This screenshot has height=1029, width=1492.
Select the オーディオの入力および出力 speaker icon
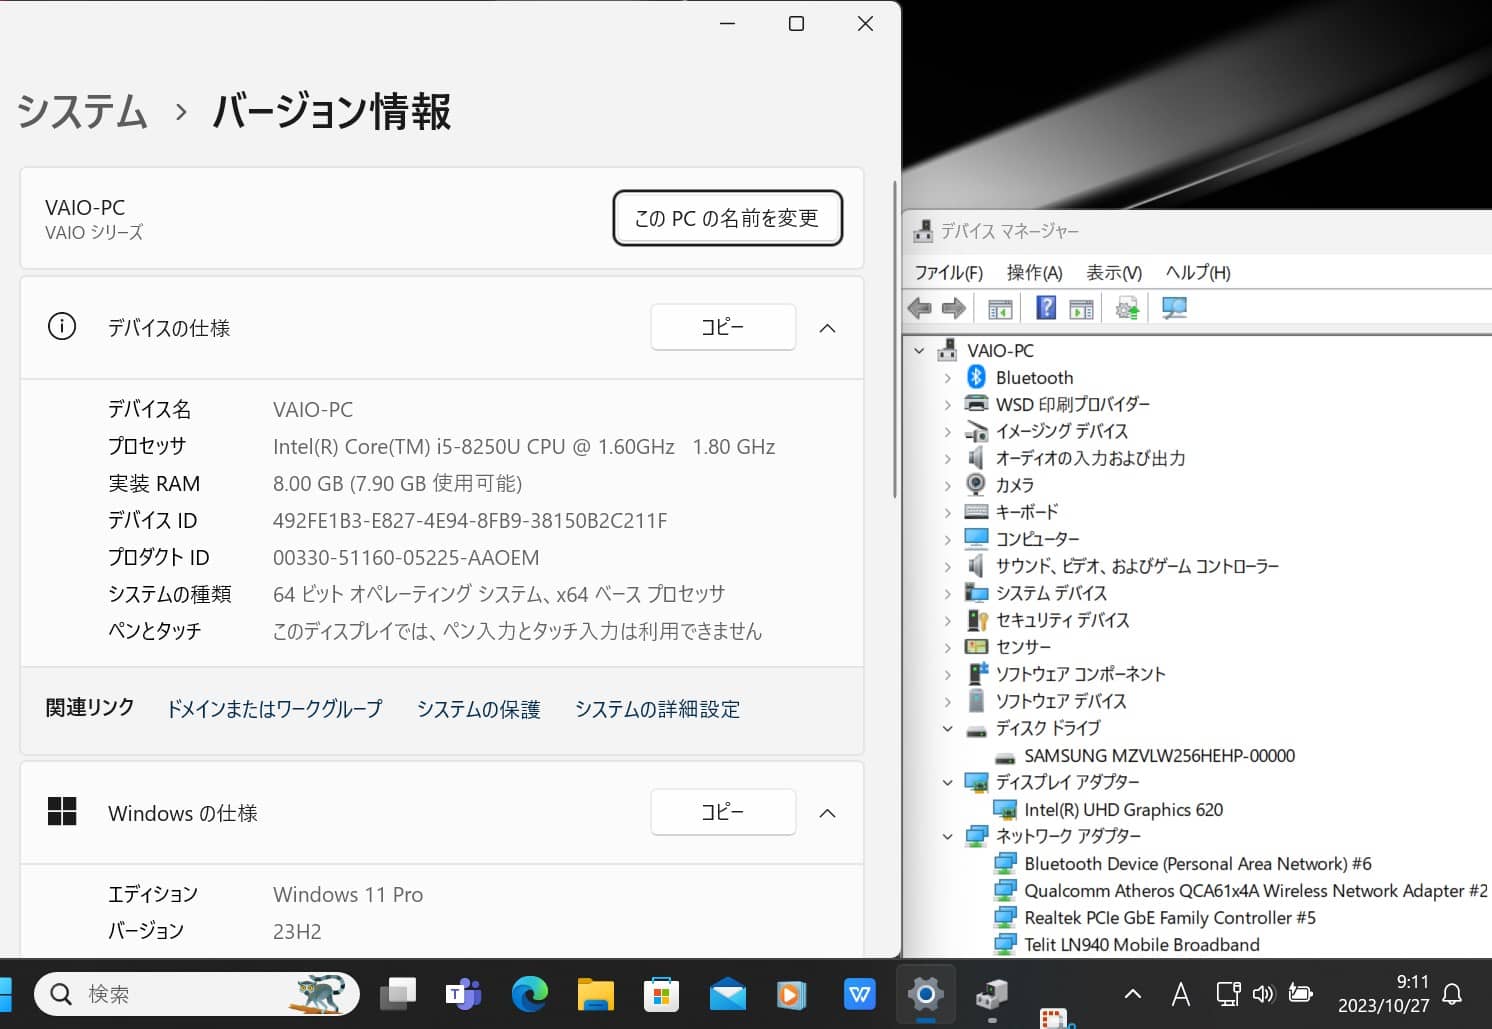click(x=976, y=458)
